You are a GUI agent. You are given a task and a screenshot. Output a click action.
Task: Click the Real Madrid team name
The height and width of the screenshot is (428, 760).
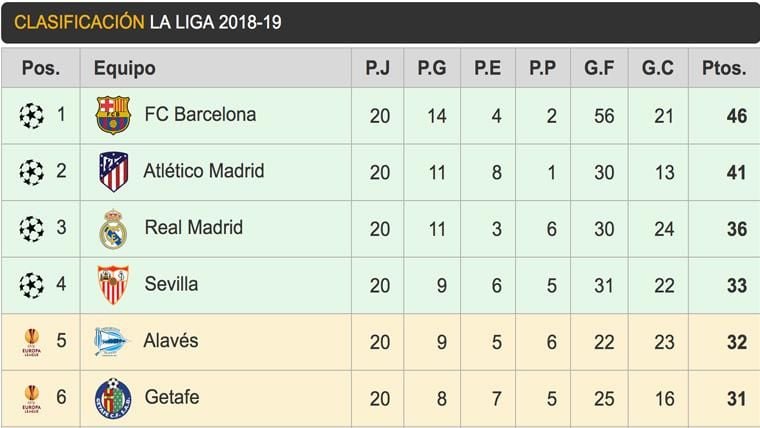click(x=194, y=228)
